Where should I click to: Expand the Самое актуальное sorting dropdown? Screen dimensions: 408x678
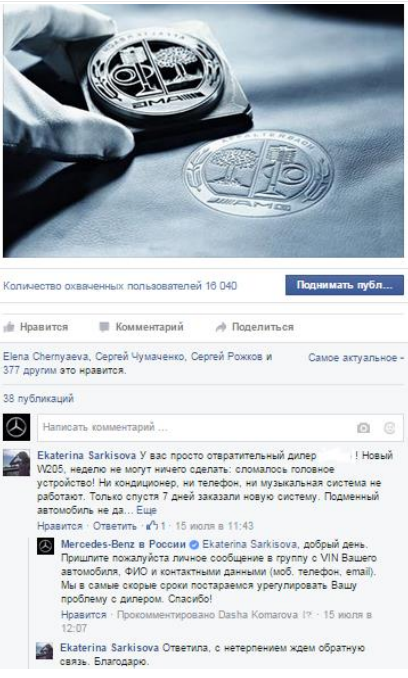pos(356,358)
